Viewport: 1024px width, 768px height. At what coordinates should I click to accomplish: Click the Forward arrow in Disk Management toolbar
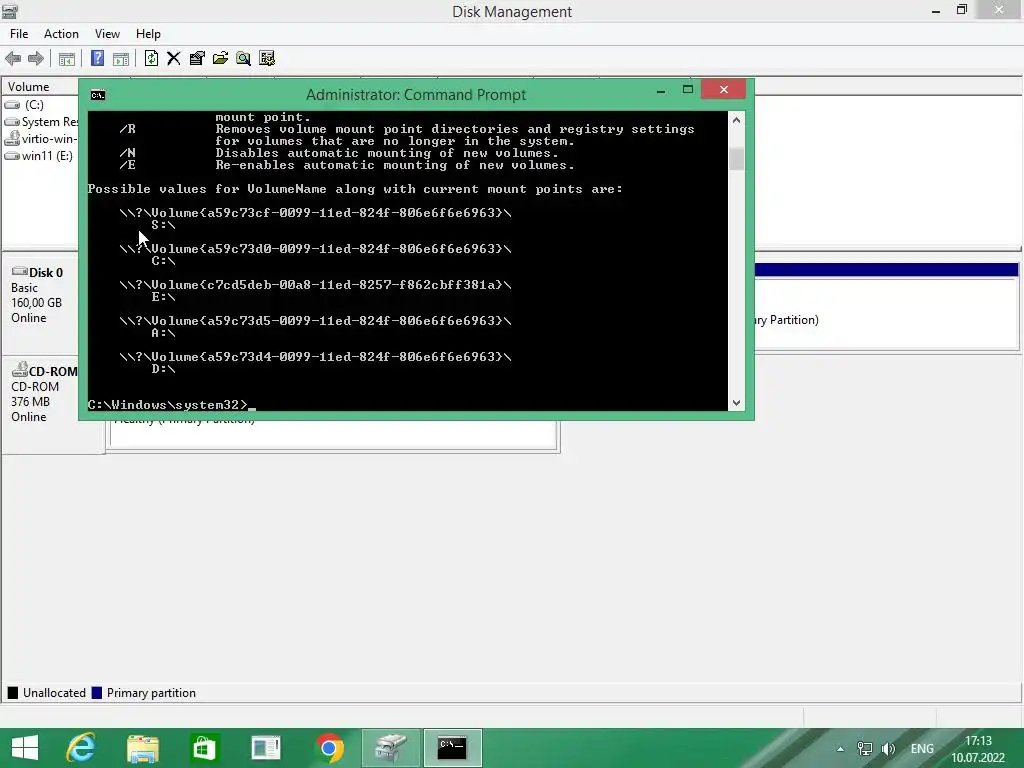point(36,59)
